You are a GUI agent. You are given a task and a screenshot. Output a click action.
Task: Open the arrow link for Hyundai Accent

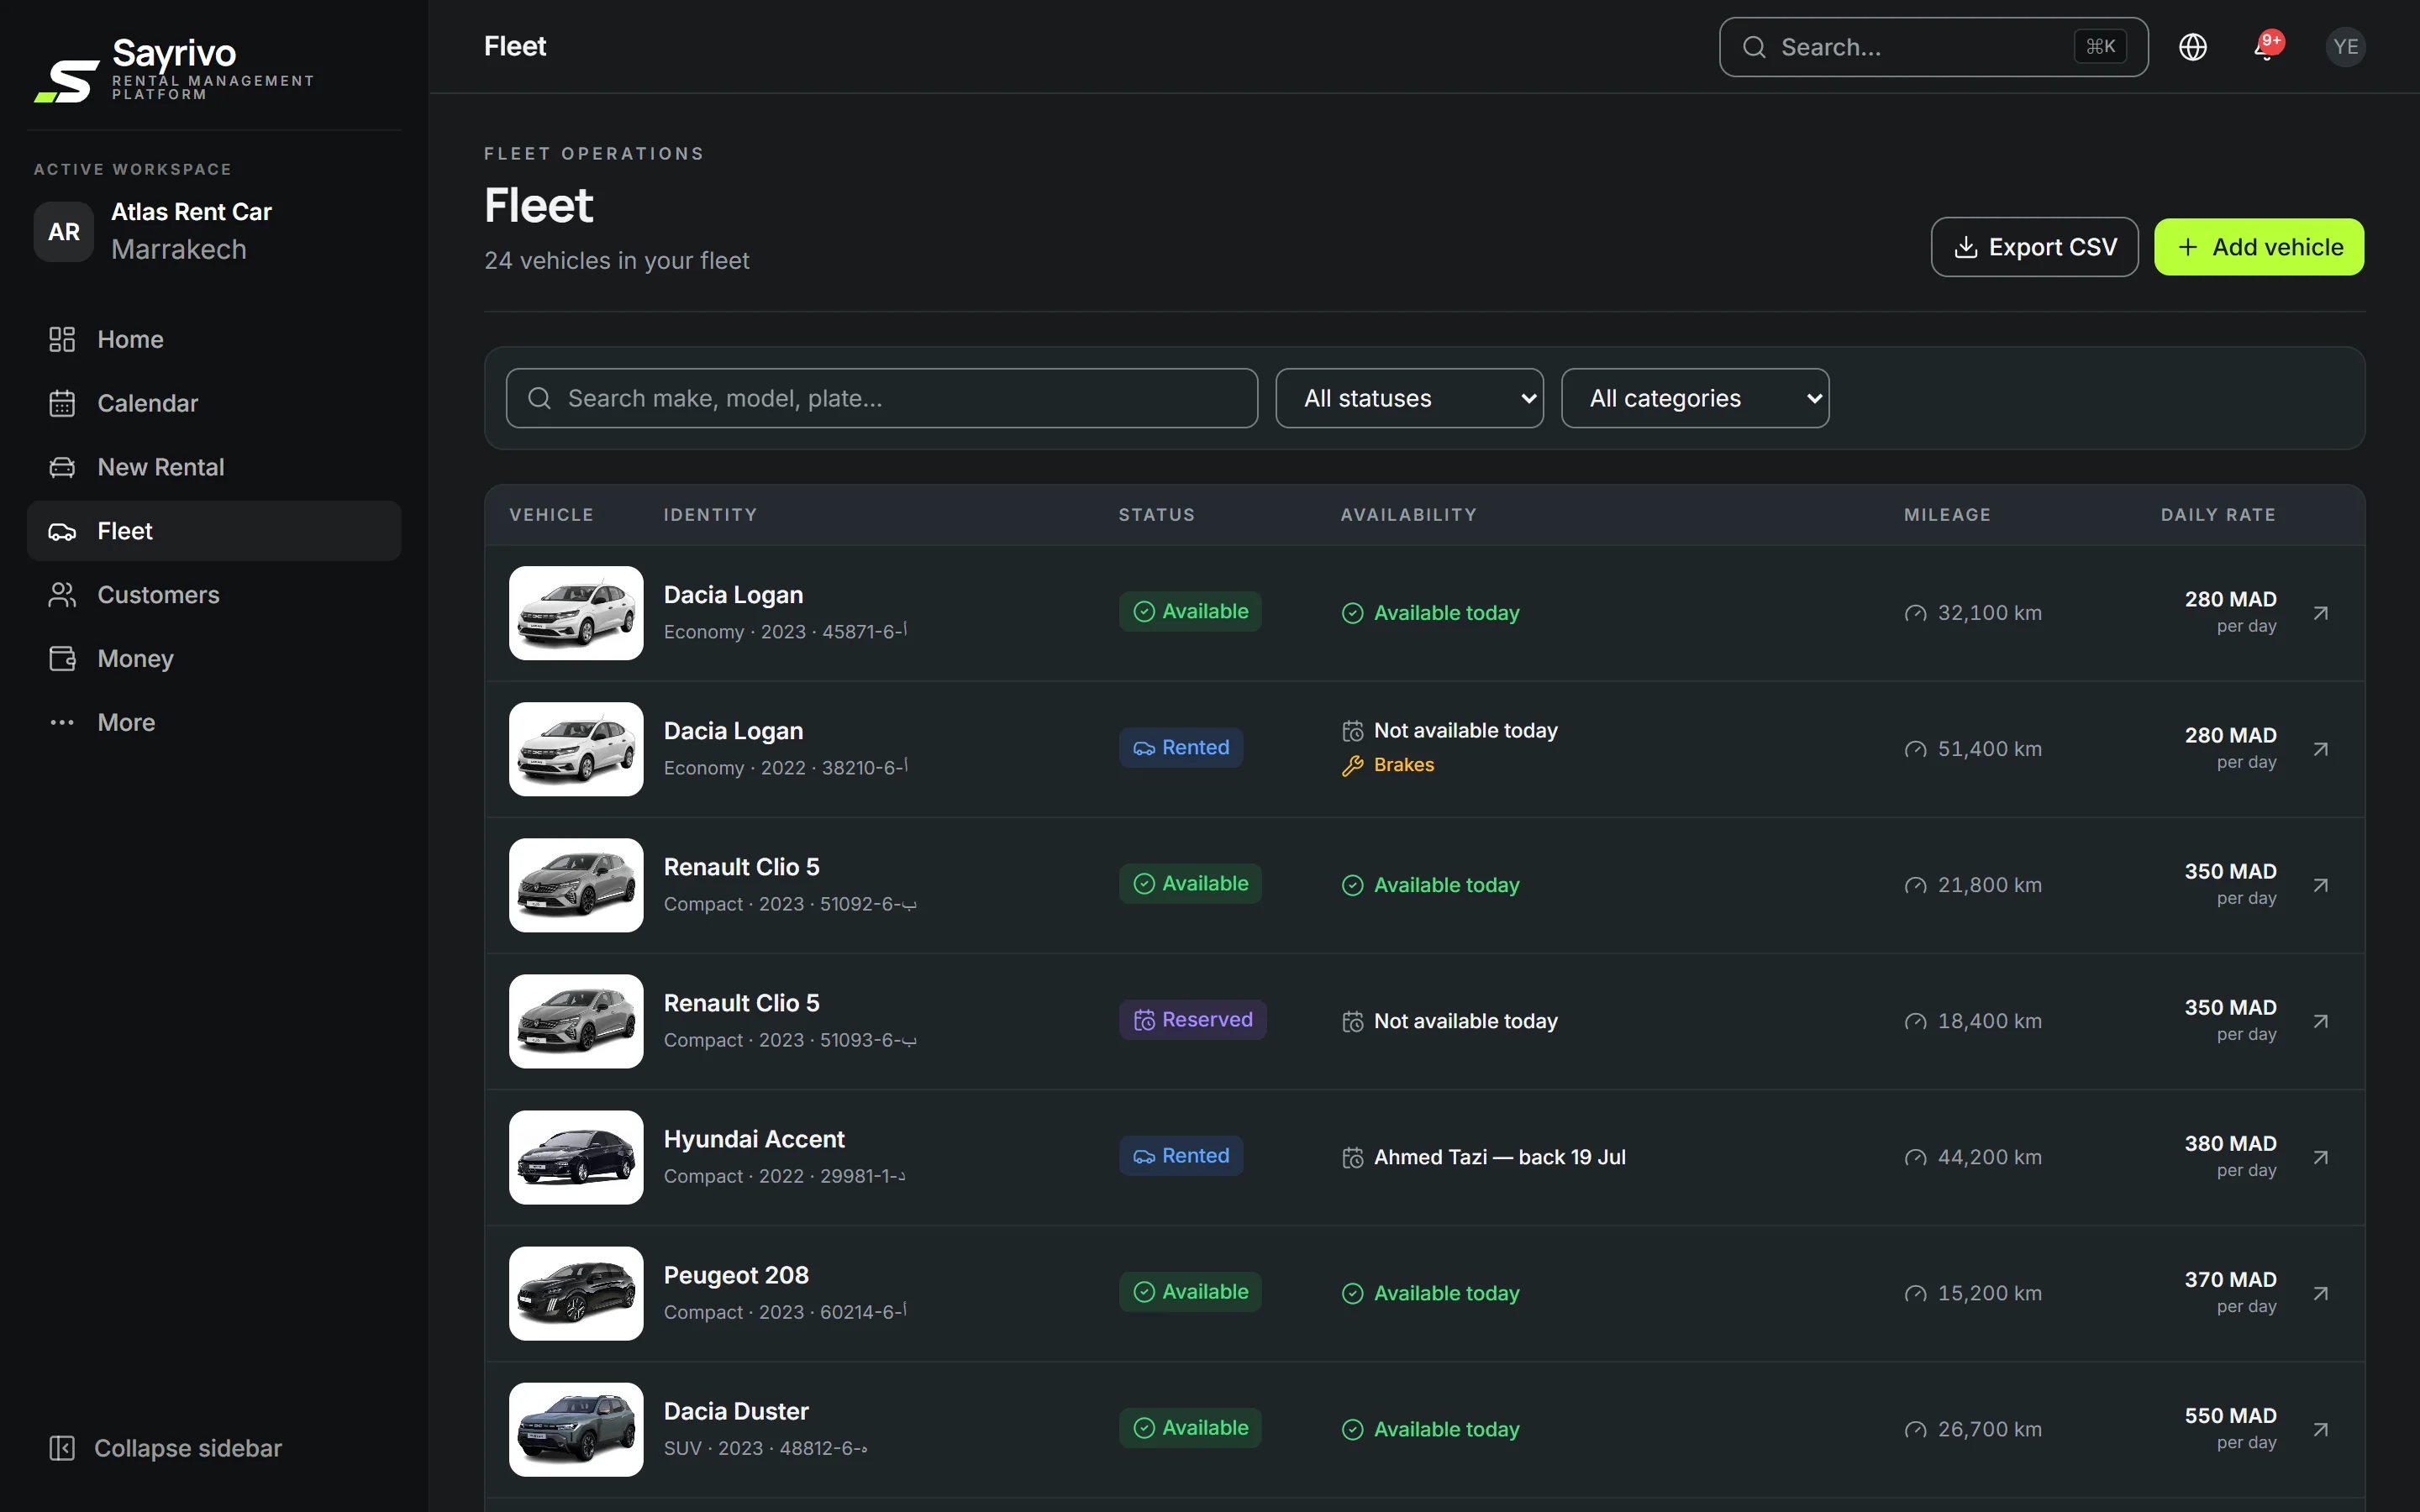click(2321, 1157)
